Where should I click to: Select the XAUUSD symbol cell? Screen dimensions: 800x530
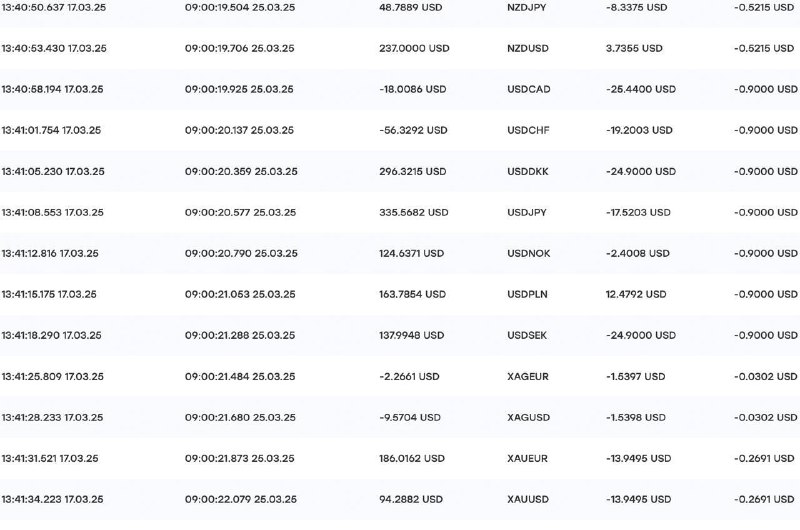(x=528, y=499)
